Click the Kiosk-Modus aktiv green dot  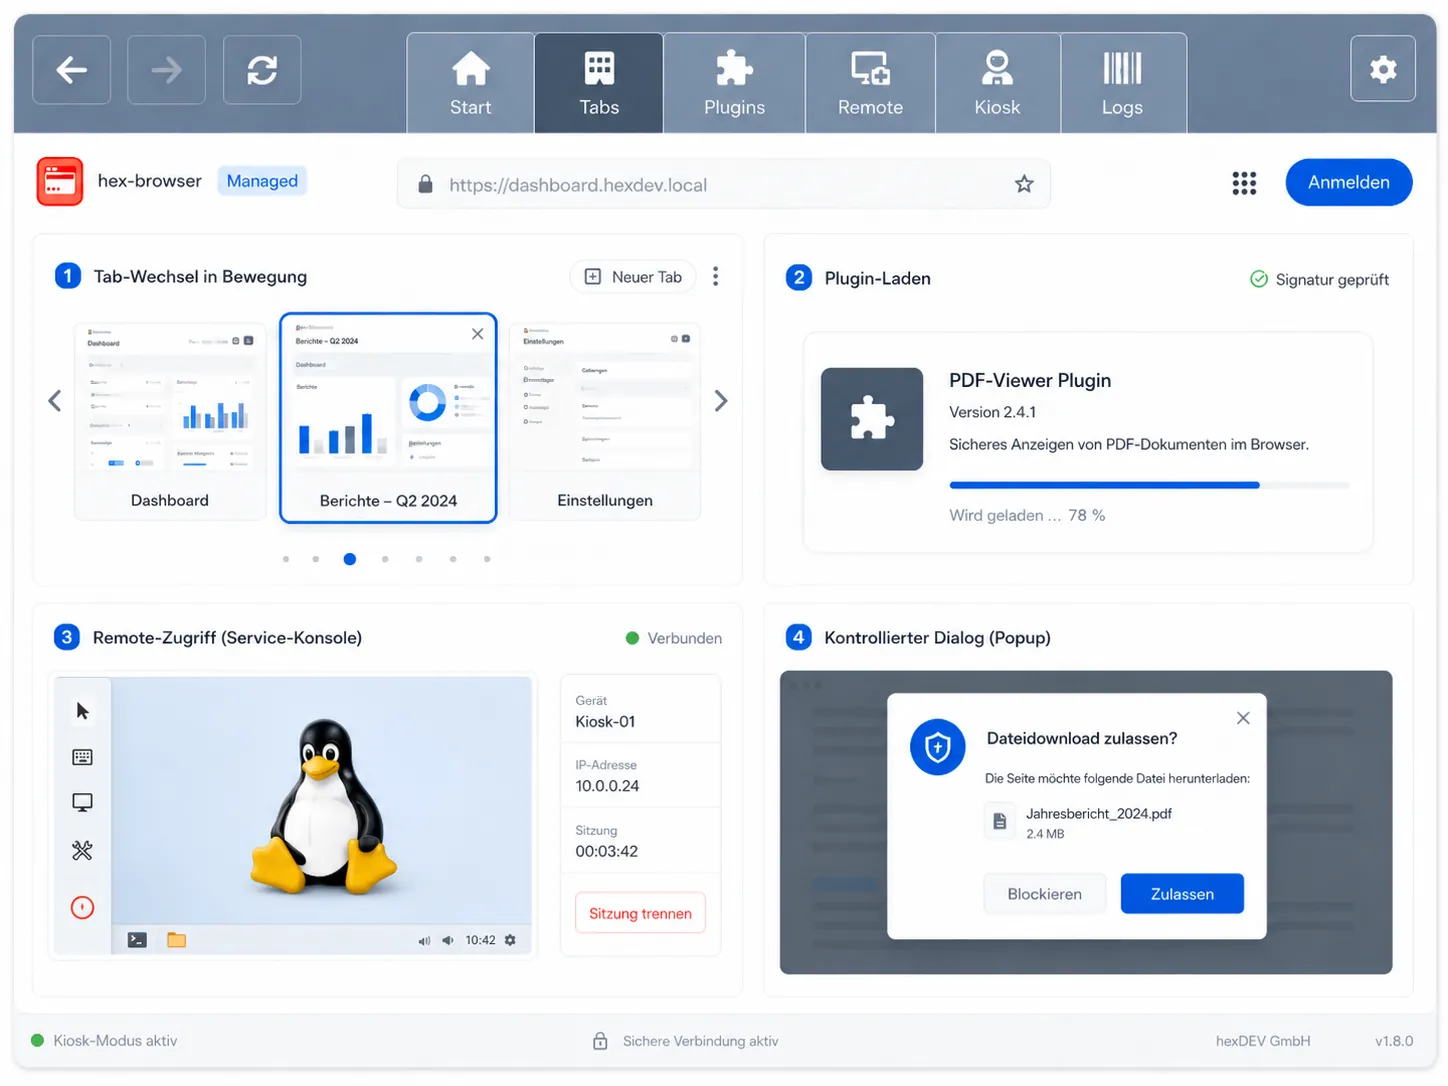[x=38, y=1040]
